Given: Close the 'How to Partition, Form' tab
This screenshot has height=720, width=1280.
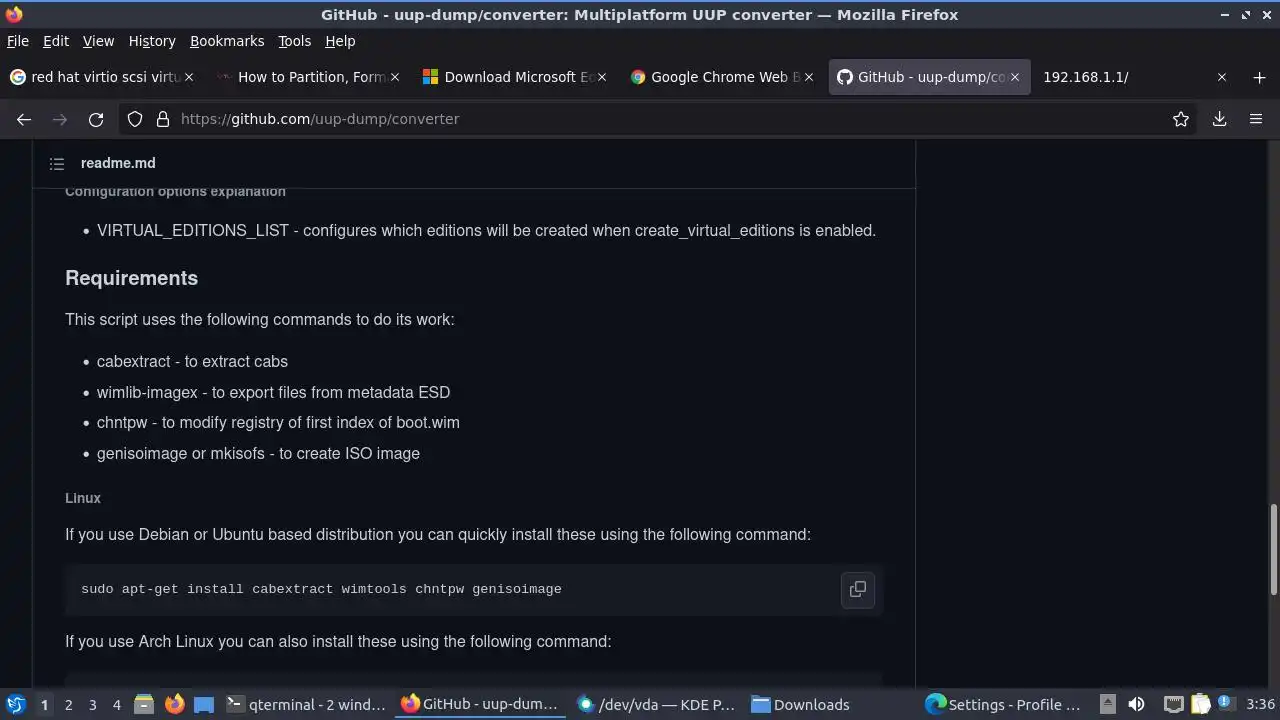Looking at the screenshot, I should click(395, 77).
